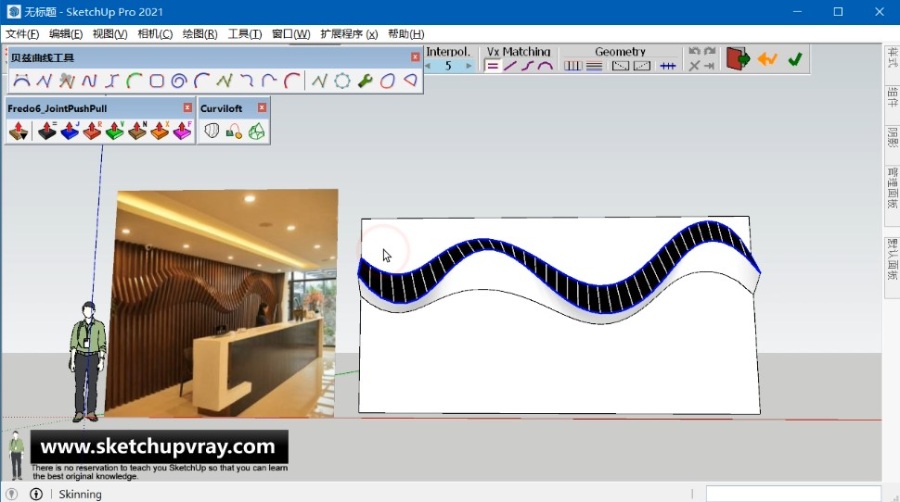Screen dimensions: 900x502
Task: Toggle horizontal lines geometry option
Action: 594,66
